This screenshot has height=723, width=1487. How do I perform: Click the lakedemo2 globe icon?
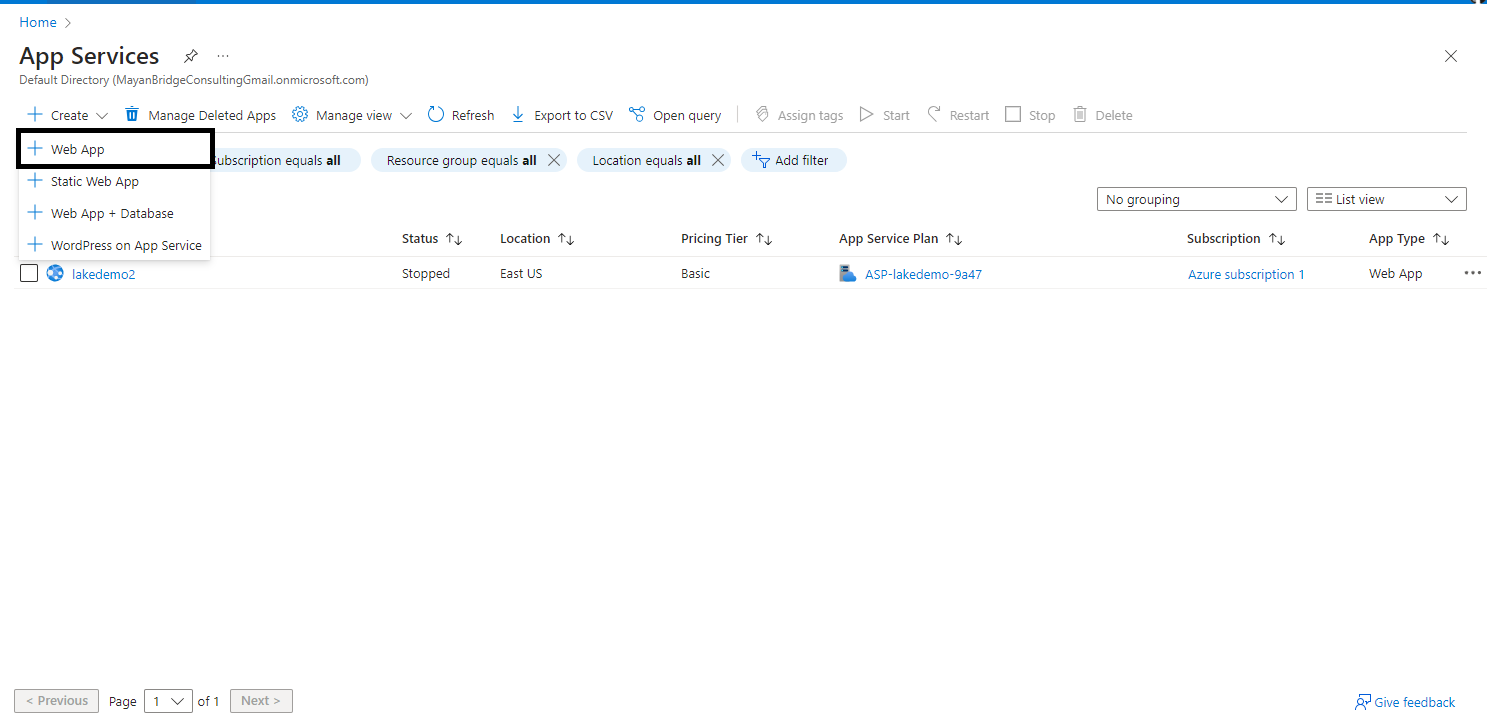tap(55, 273)
